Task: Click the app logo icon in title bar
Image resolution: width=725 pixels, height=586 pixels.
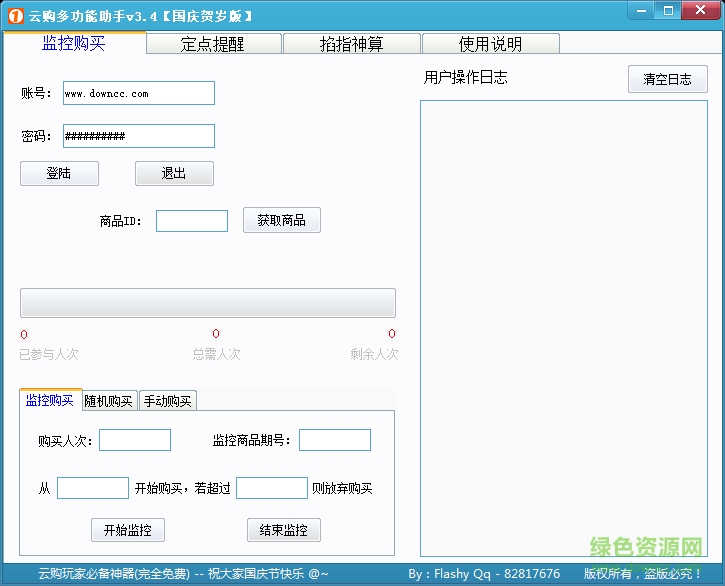Action: 14,16
